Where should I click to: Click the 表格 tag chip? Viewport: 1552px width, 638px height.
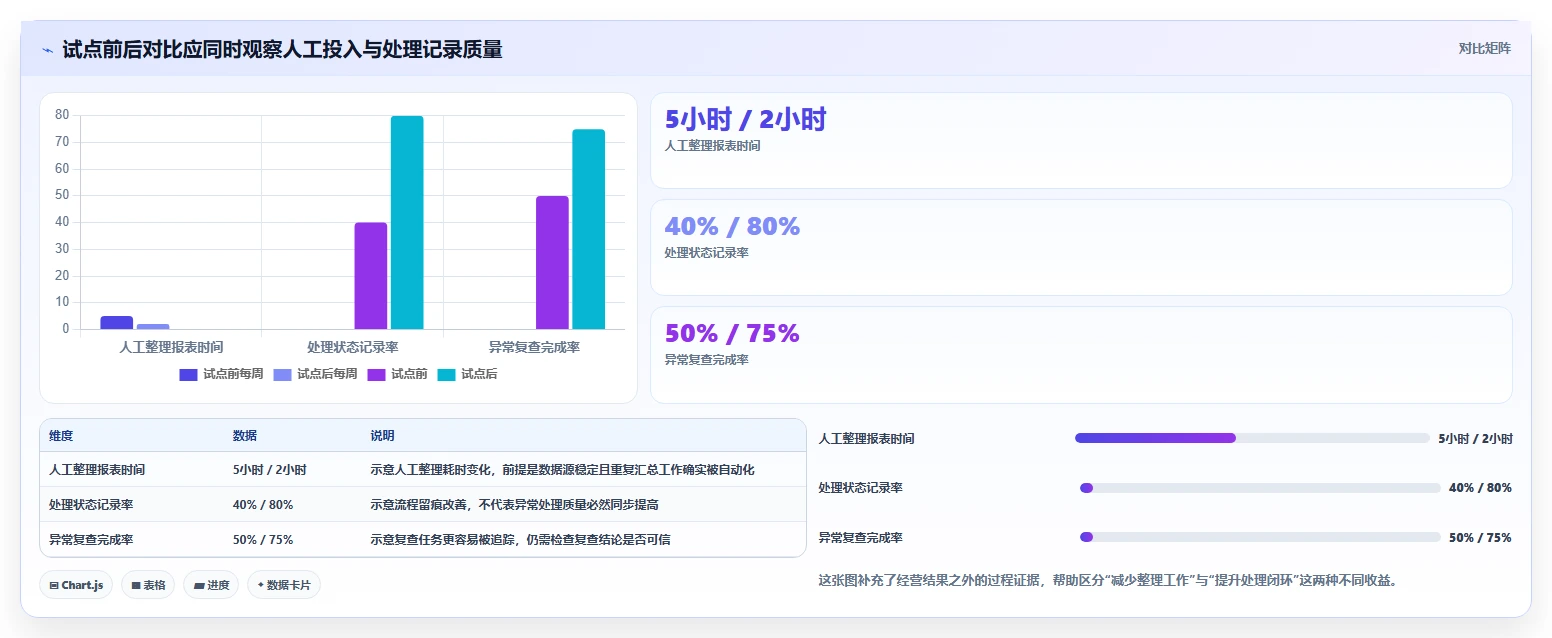(x=148, y=585)
